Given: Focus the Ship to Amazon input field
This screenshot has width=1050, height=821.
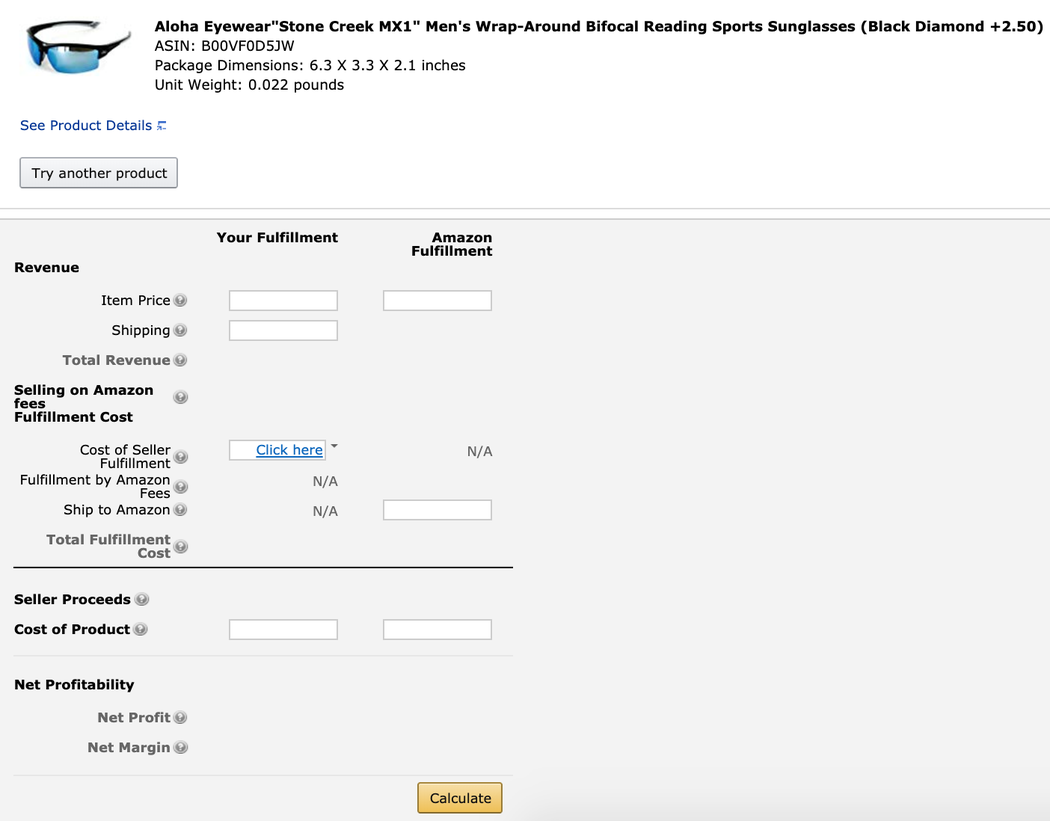Looking at the screenshot, I should [437, 510].
